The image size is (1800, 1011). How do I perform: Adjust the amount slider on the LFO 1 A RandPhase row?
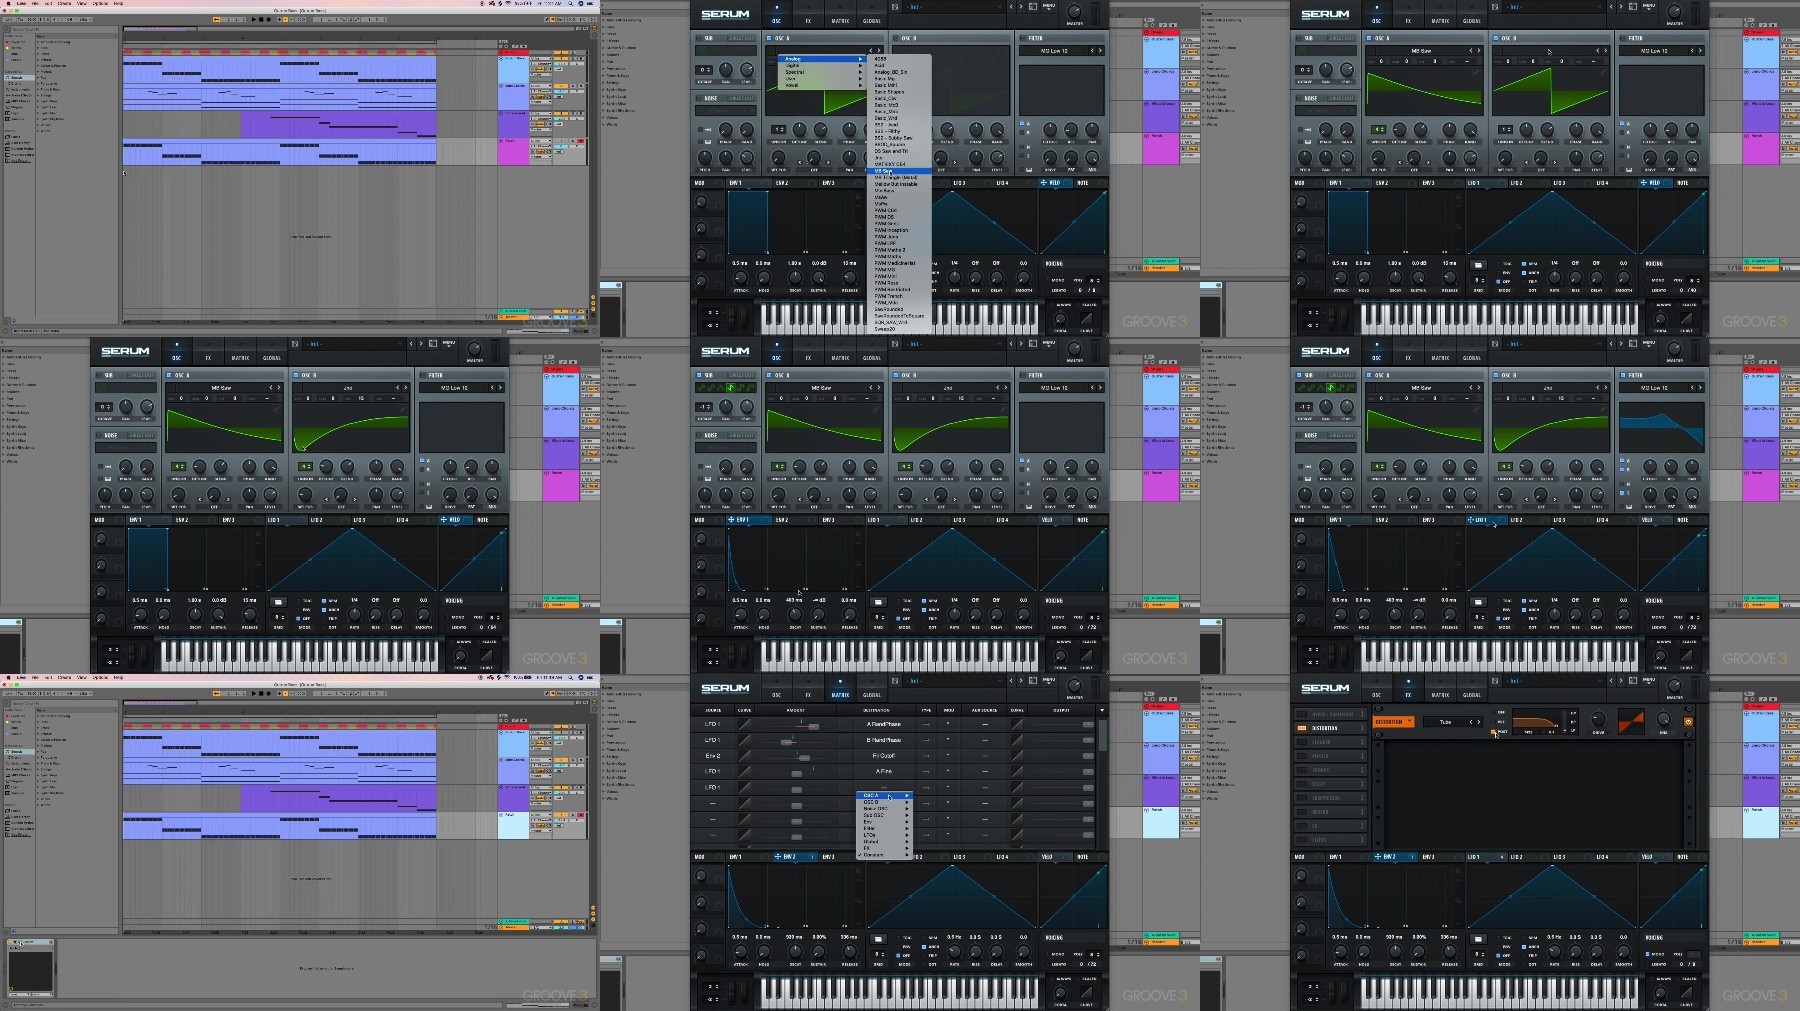coord(812,725)
